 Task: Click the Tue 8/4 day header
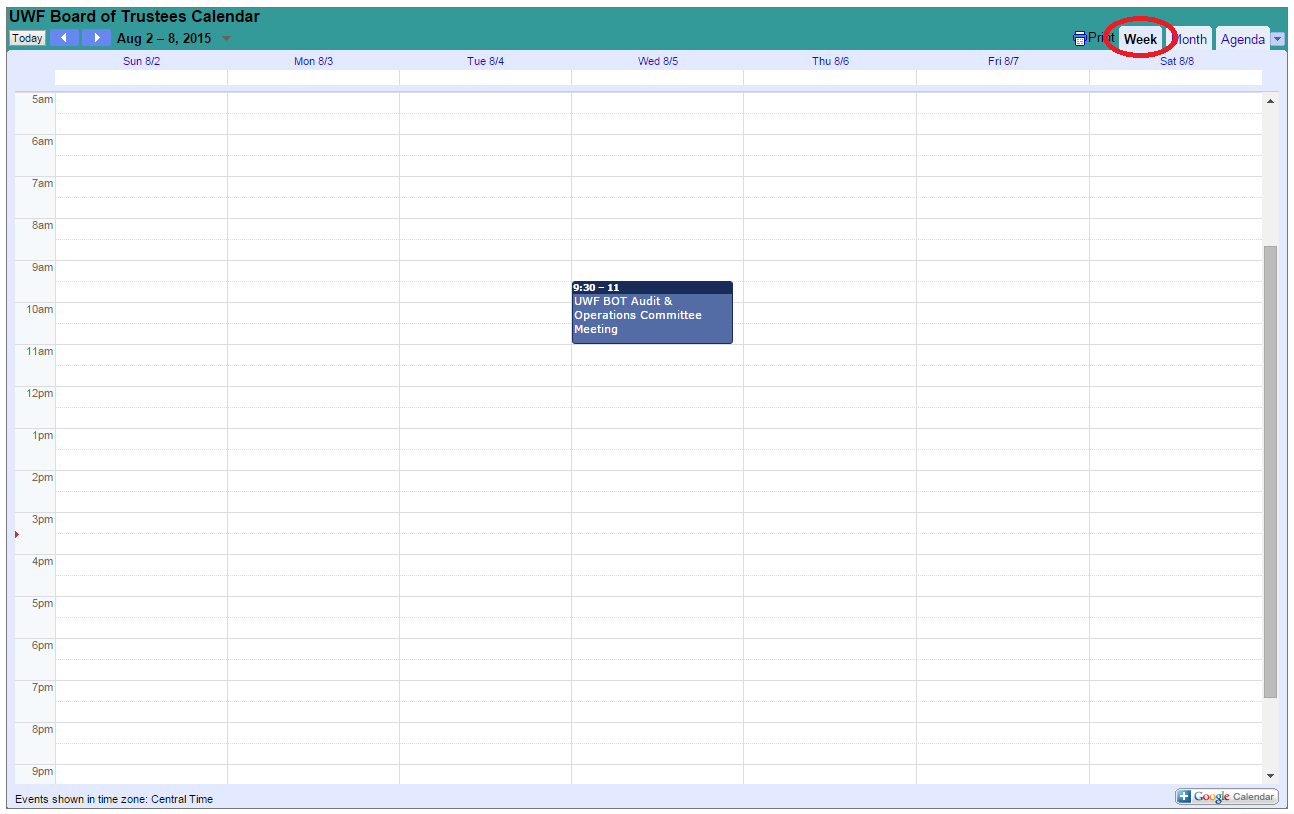pyautogui.click(x=485, y=61)
